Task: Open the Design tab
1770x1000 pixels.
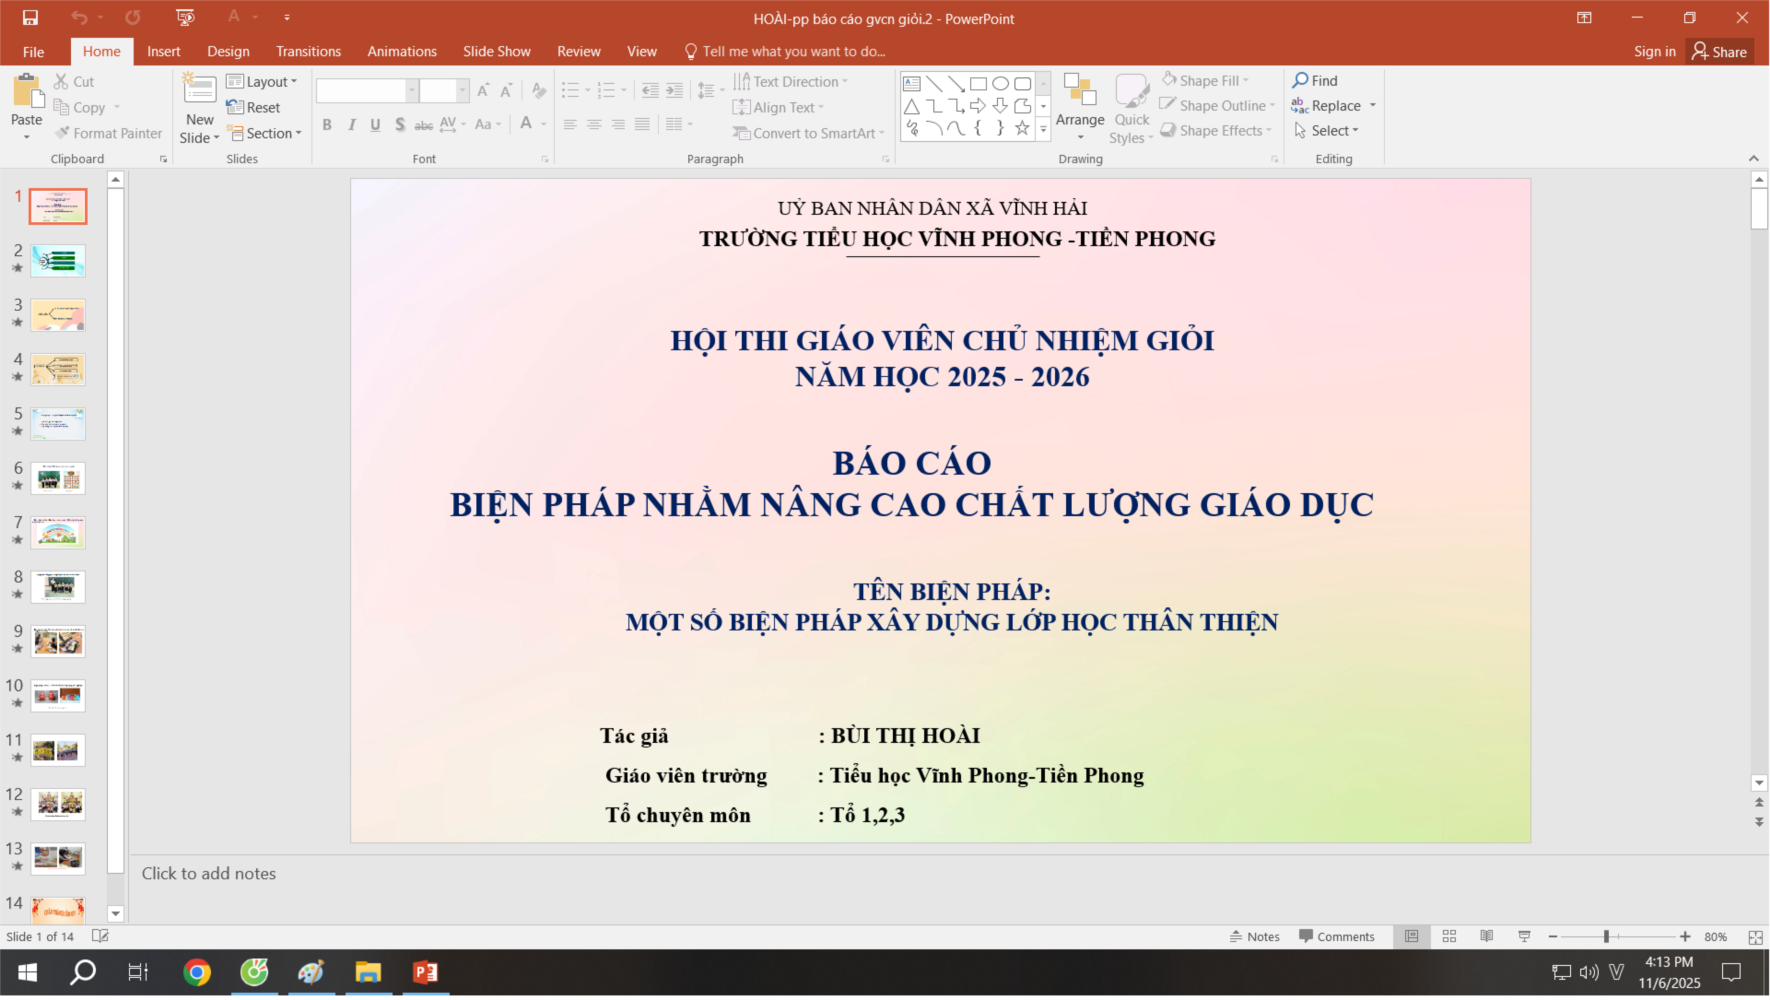Action: [x=228, y=51]
